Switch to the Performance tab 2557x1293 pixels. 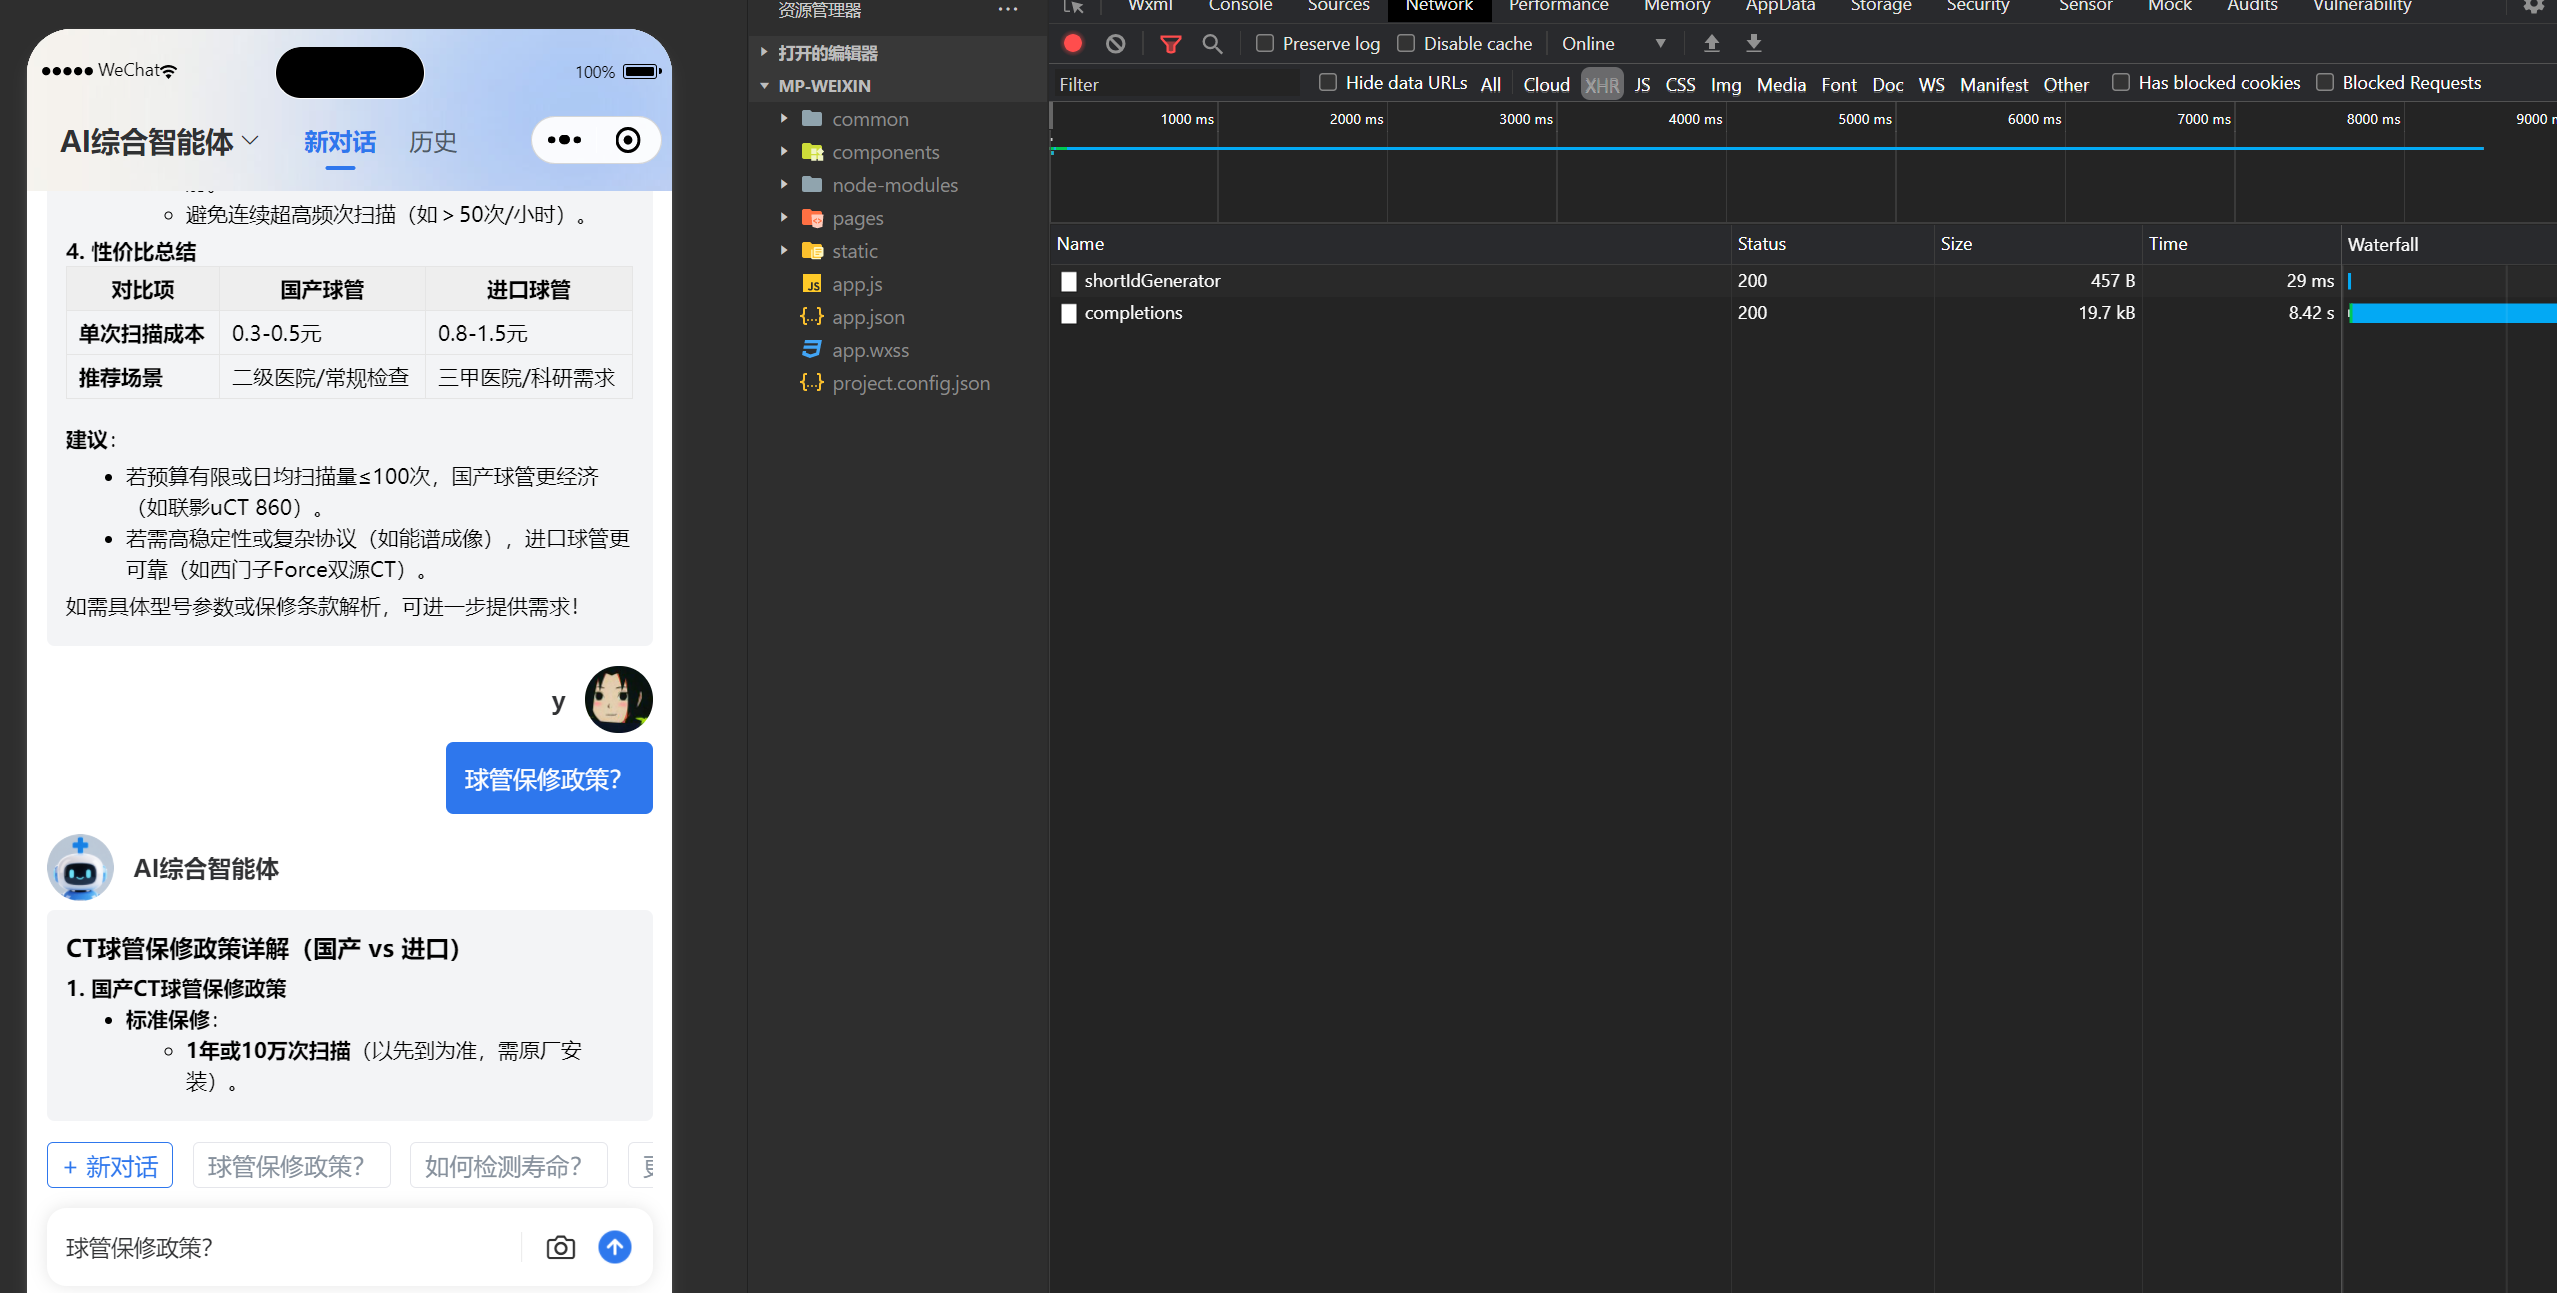coord(1558,6)
